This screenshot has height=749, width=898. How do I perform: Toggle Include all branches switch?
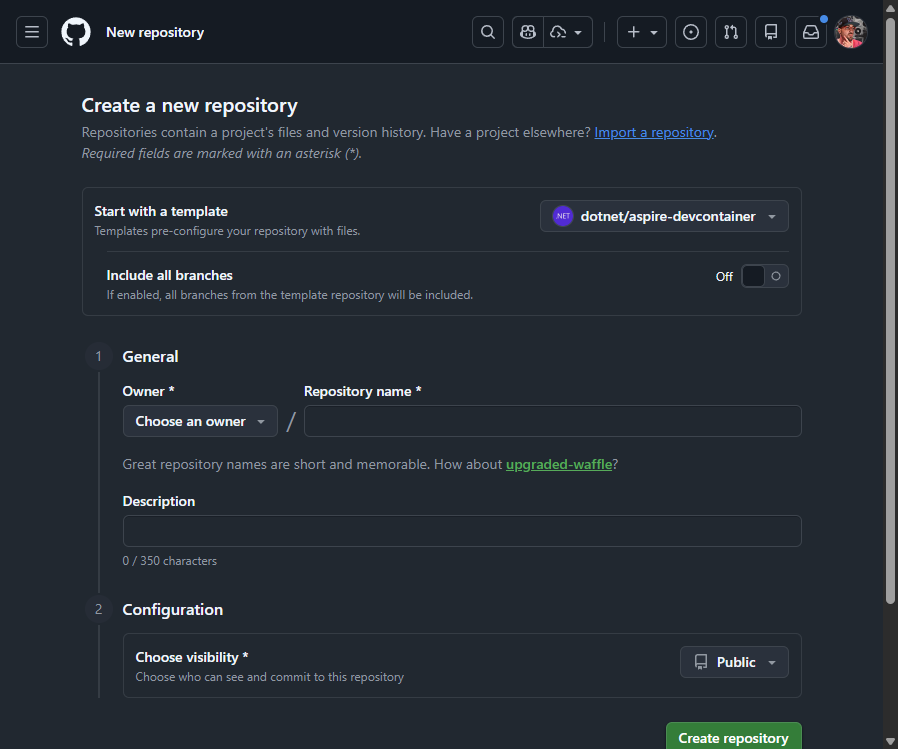click(764, 276)
